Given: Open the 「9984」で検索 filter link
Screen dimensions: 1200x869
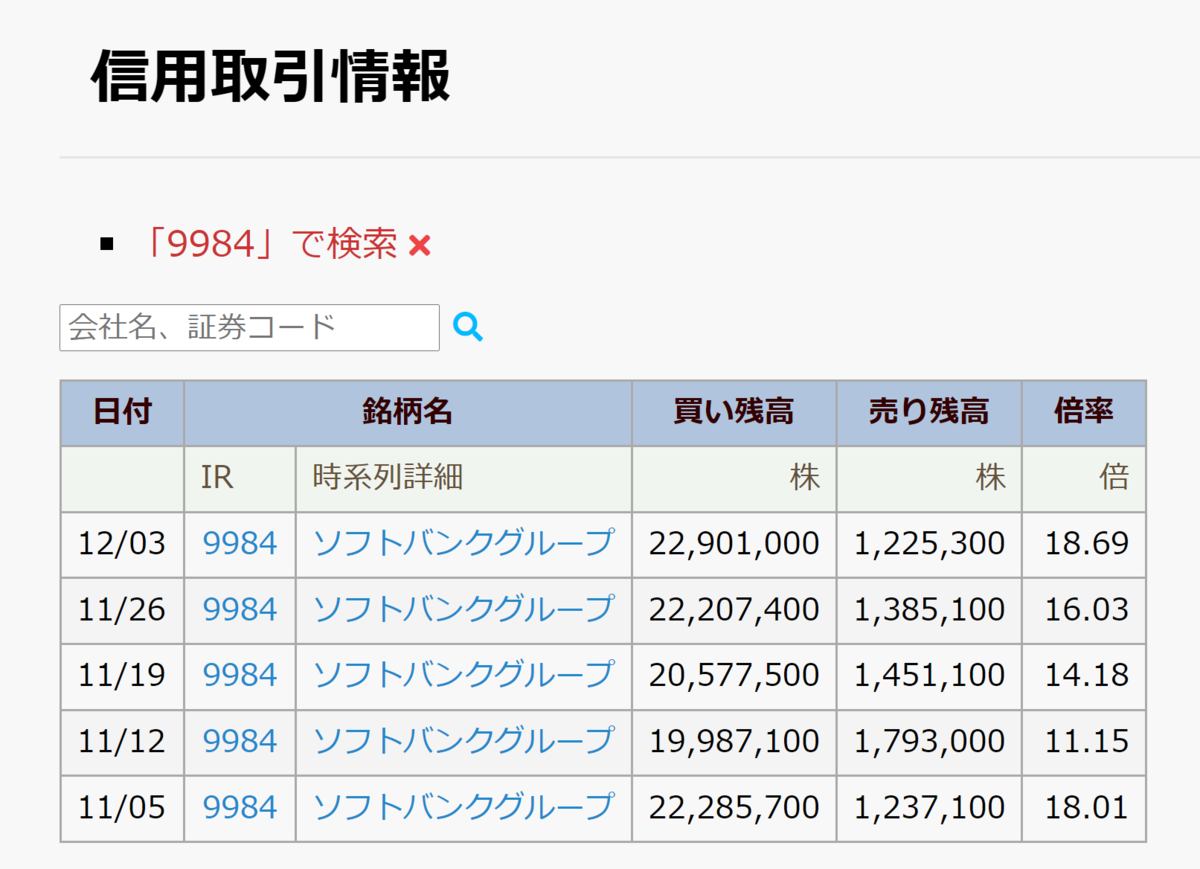Looking at the screenshot, I should coord(270,243).
